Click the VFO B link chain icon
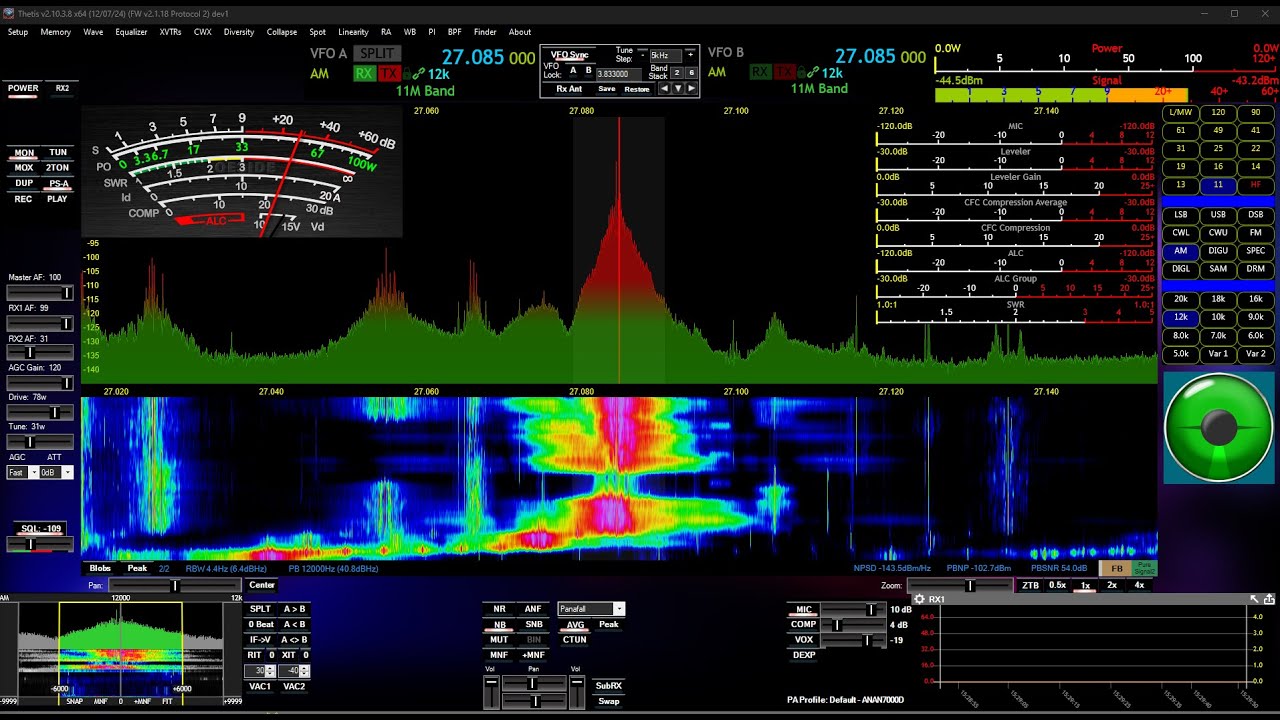 tap(814, 73)
